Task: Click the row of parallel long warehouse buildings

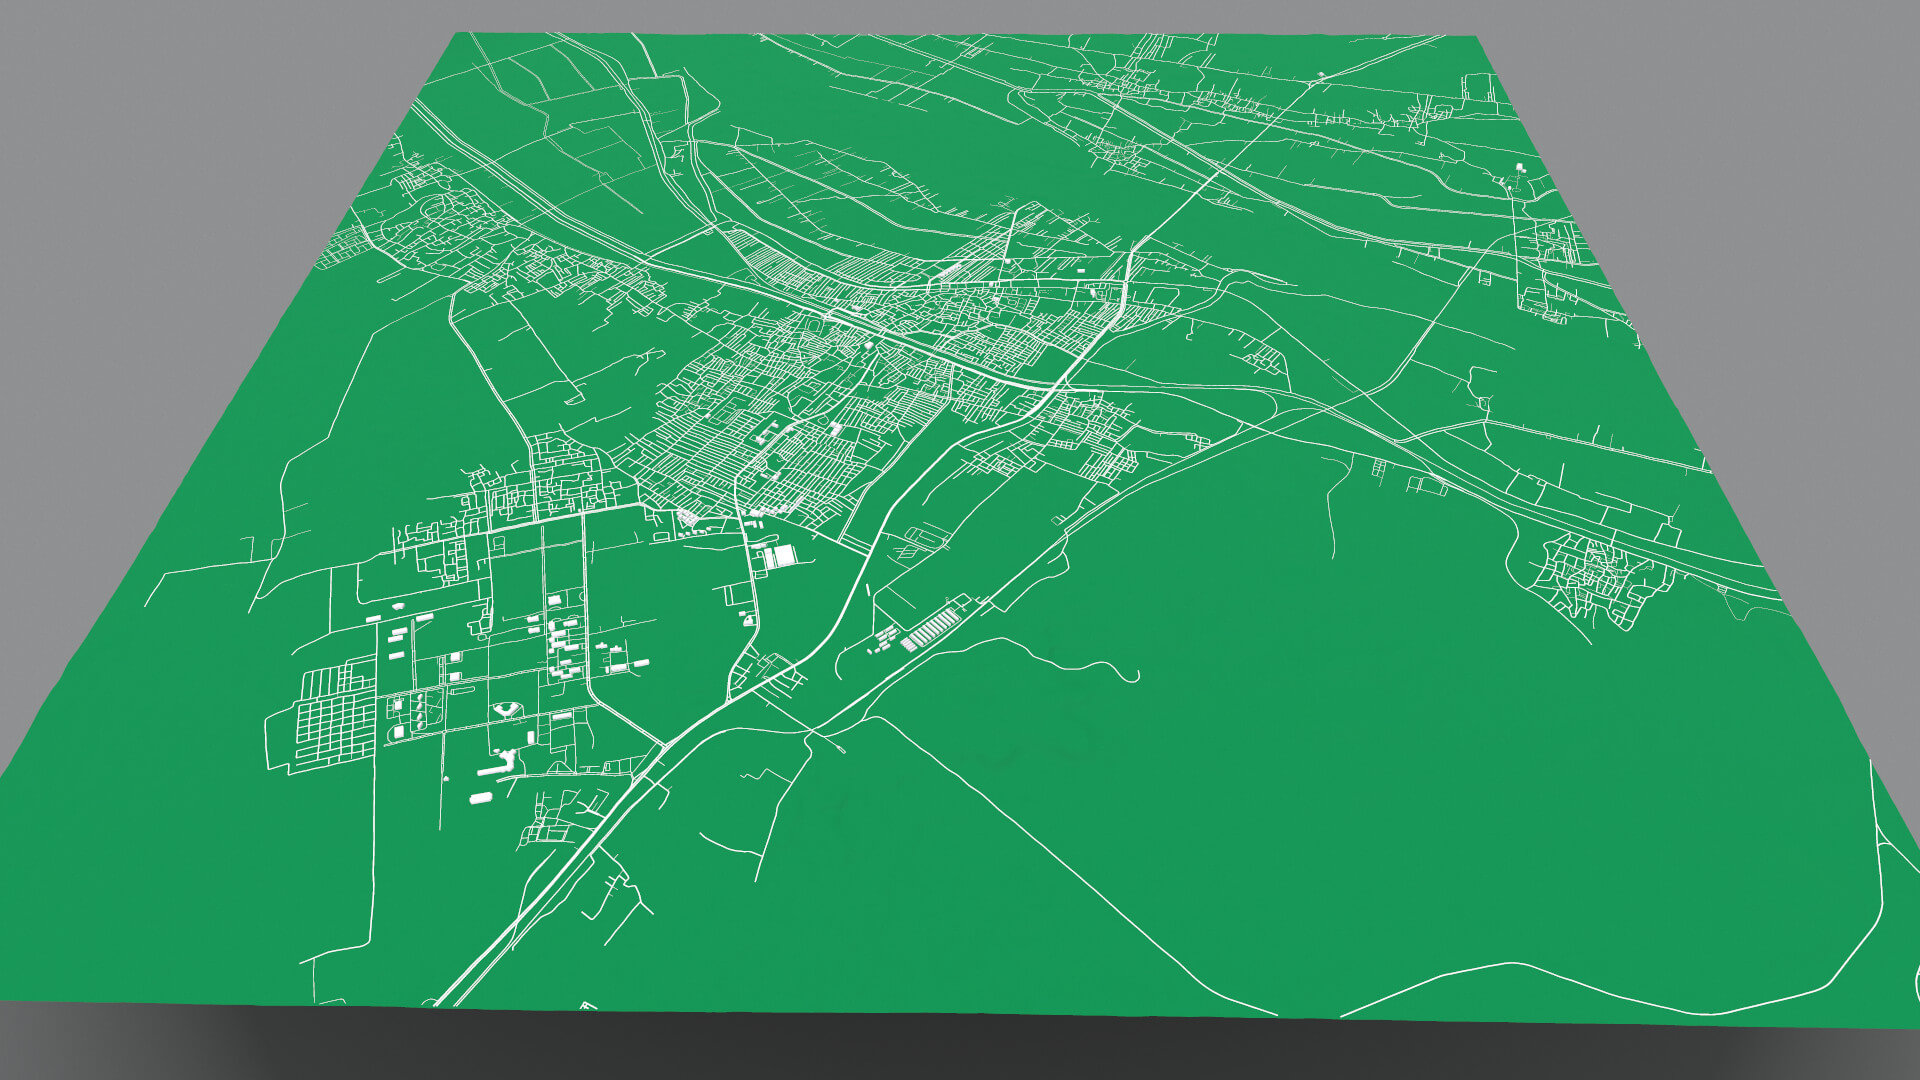Action: (x=932, y=628)
